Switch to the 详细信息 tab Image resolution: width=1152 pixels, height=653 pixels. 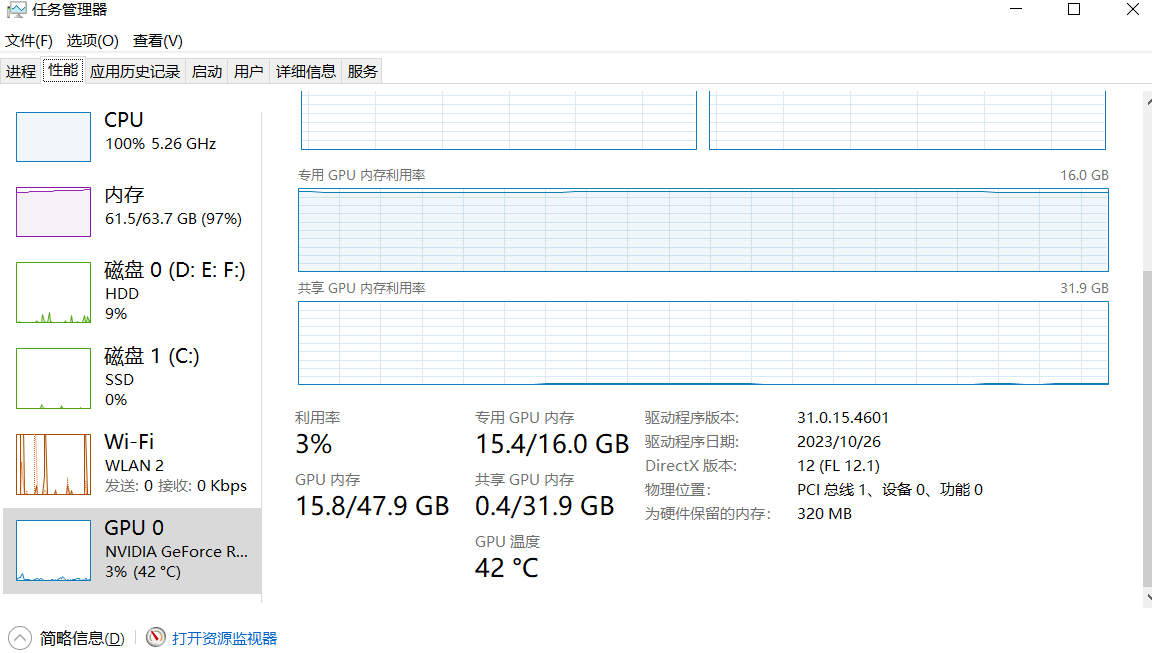pos(306,71)
